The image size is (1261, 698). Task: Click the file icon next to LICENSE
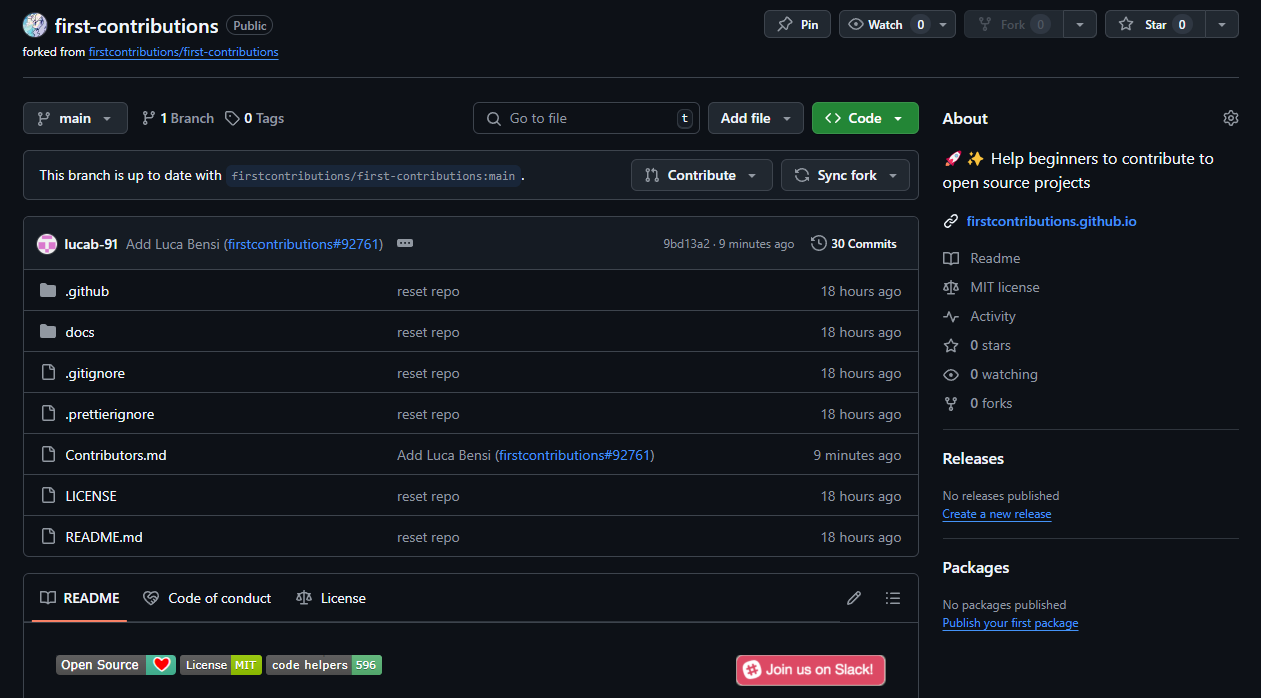48,496
